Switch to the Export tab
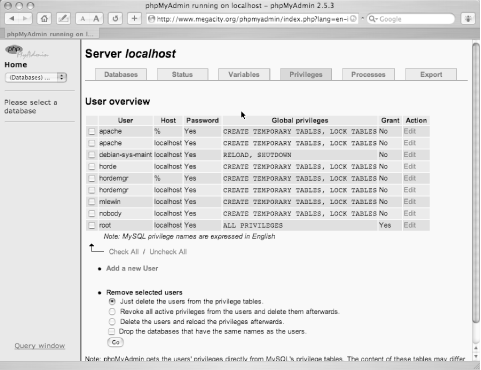481x370 pixels. [431, 74]
